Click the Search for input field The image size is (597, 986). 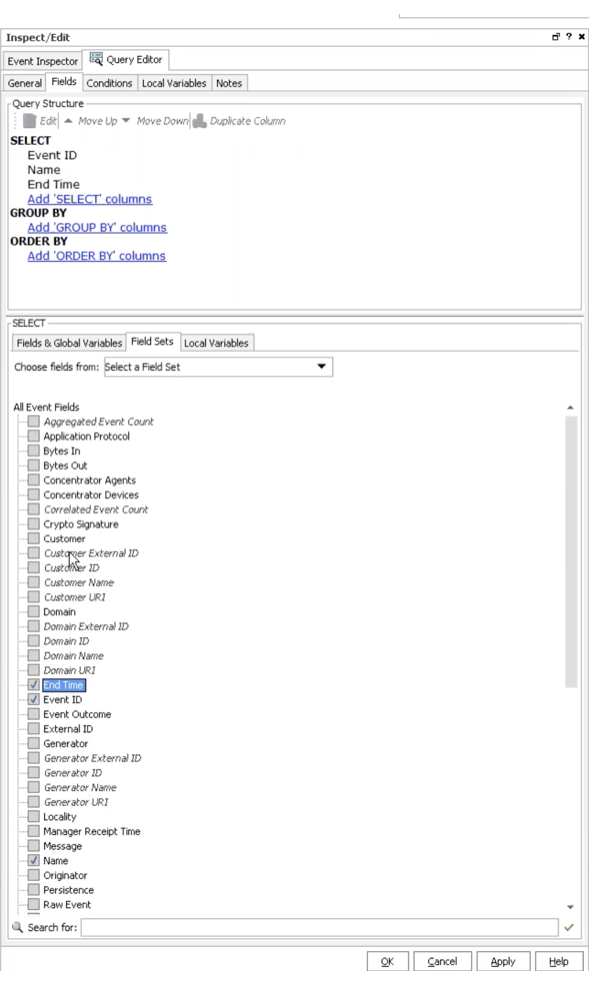pos(320,927)
